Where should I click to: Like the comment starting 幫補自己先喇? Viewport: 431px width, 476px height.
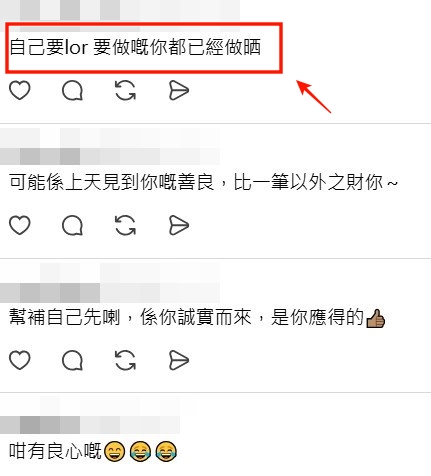click(20, 360)
